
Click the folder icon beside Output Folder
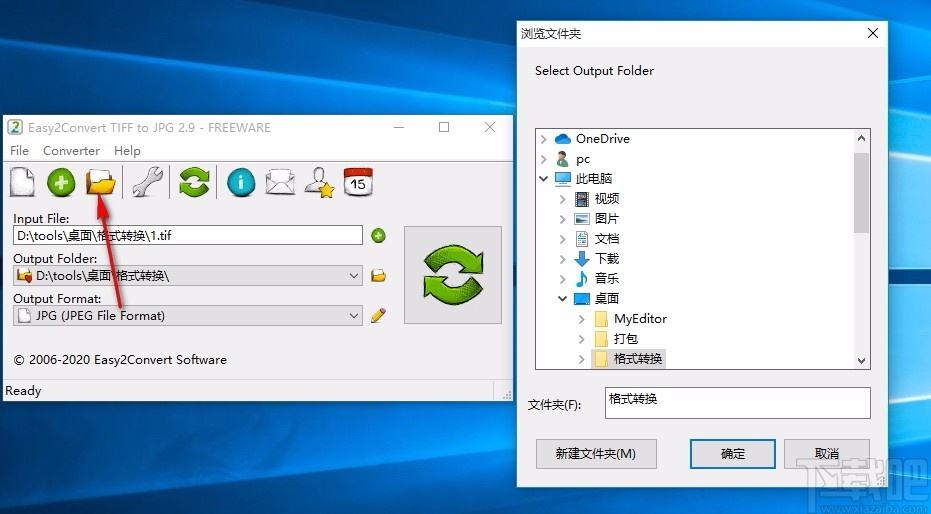pyautogui.click(x=378, y=275)
